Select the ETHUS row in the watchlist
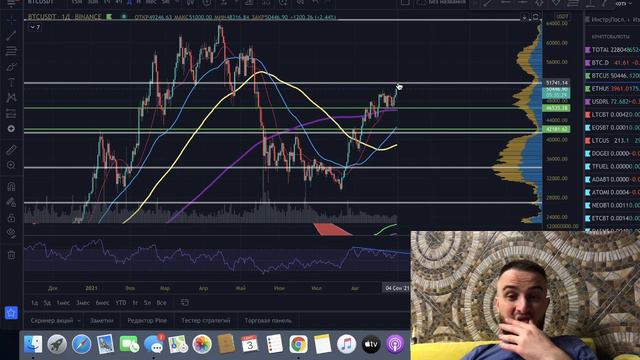Image resolution: width=640 pixels, height=360 pixels. point(612,89)
